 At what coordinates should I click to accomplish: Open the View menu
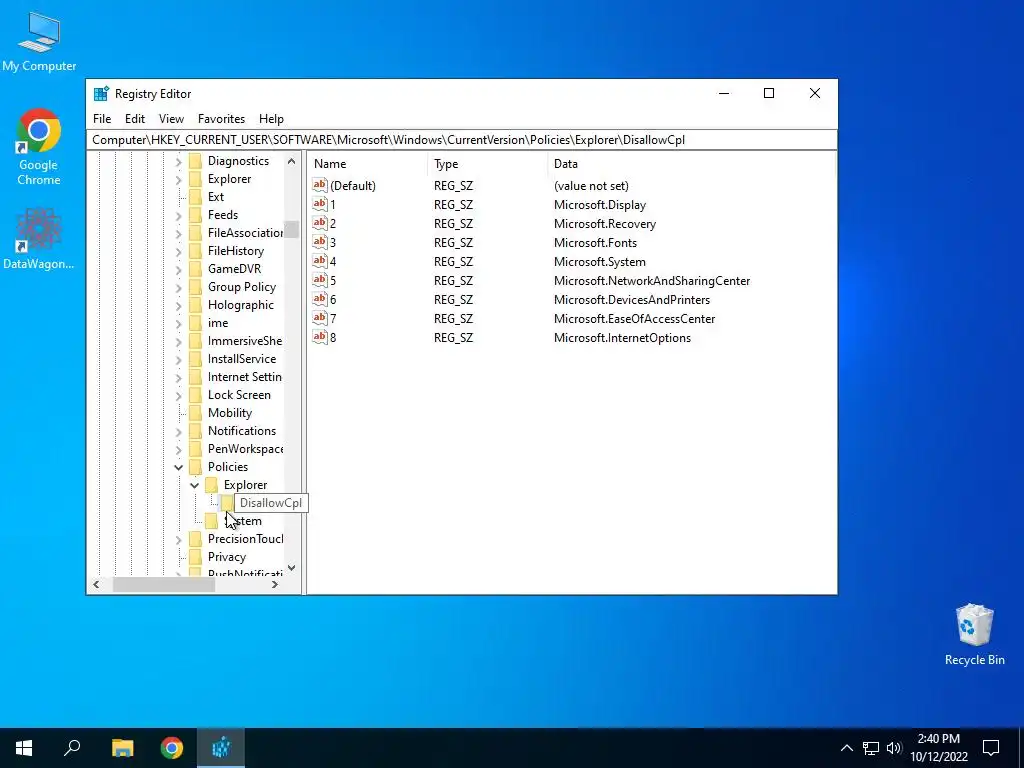(x=171, y=119)
